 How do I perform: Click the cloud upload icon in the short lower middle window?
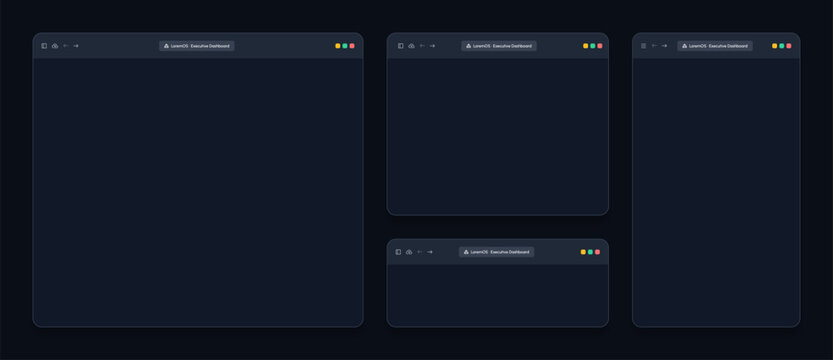[409, 252]
